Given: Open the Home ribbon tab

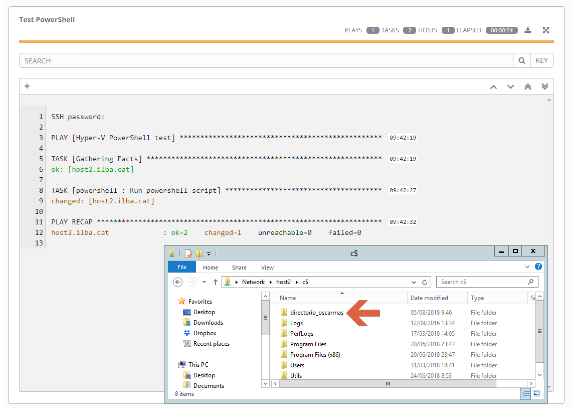Looking at the screenshot, I should pyautogui.click(x=210, y=268).
